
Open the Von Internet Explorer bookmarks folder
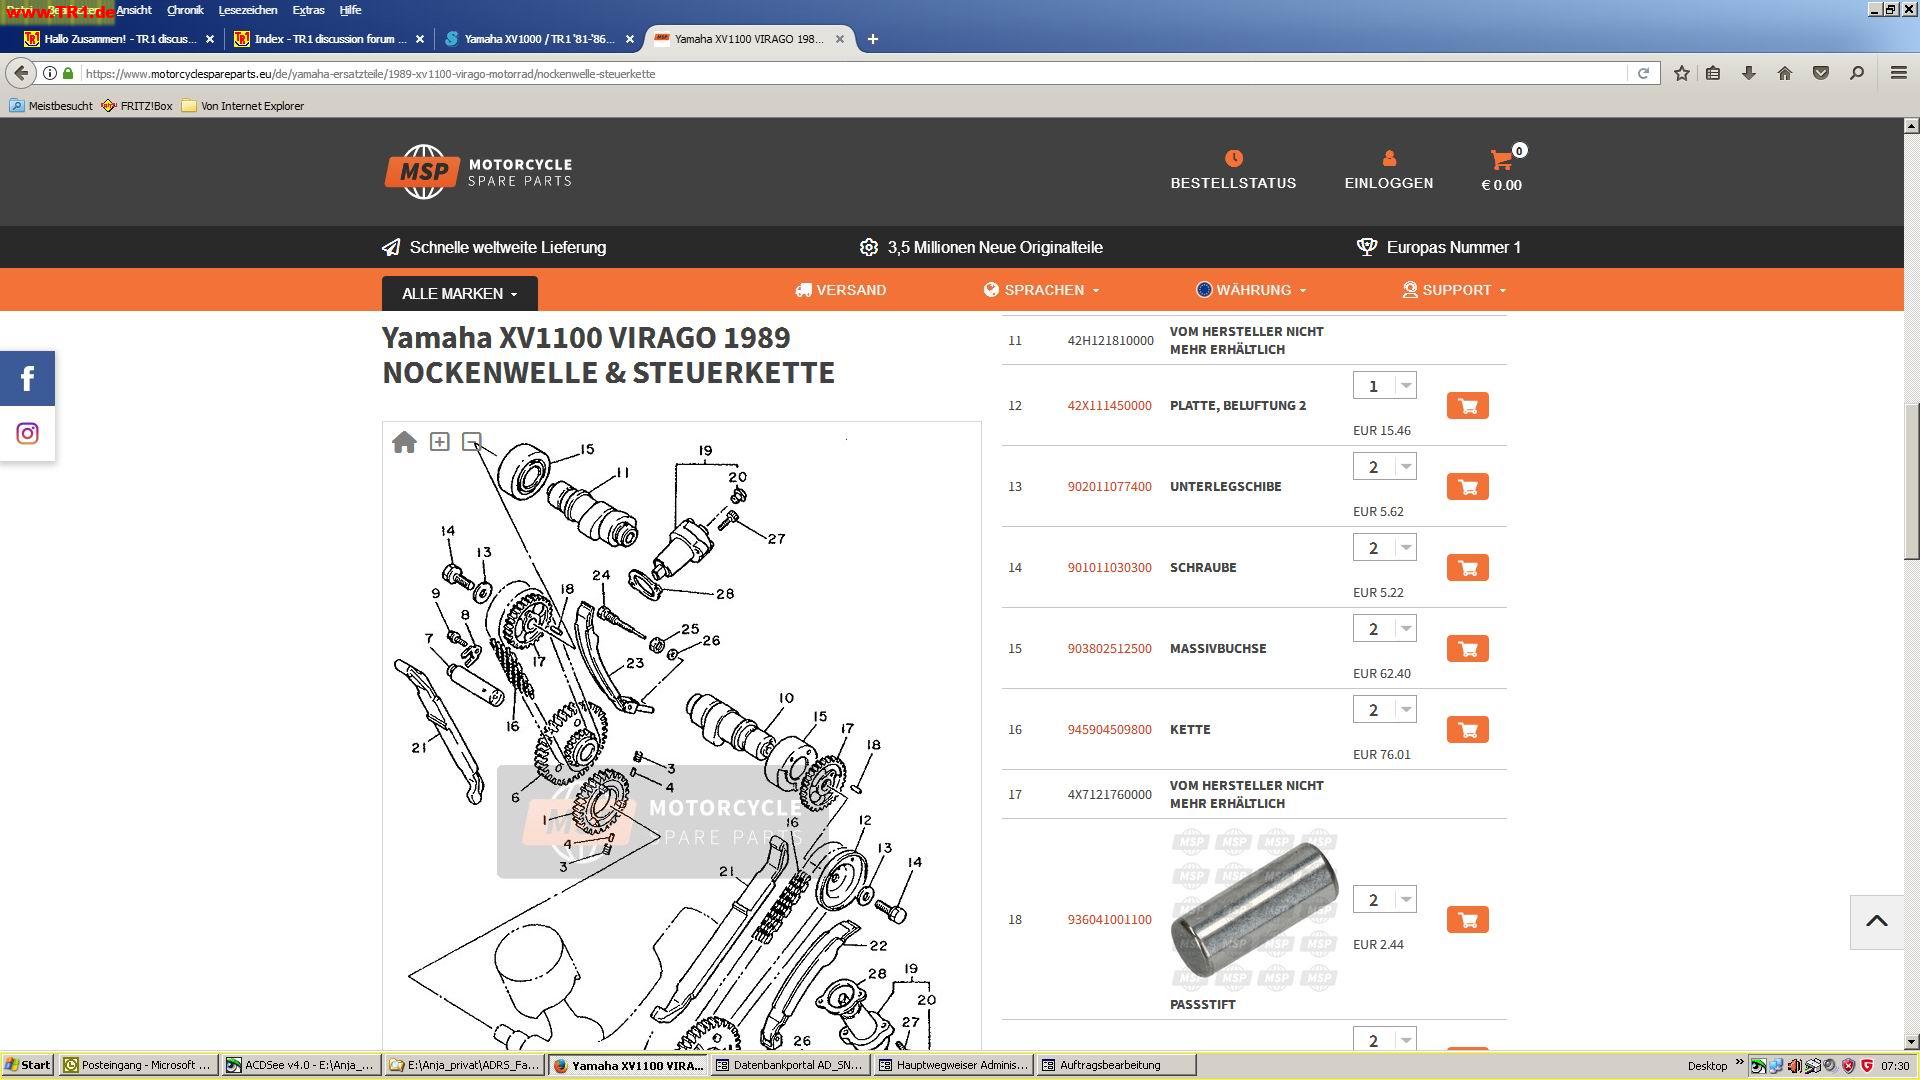(x=243, y=106)
